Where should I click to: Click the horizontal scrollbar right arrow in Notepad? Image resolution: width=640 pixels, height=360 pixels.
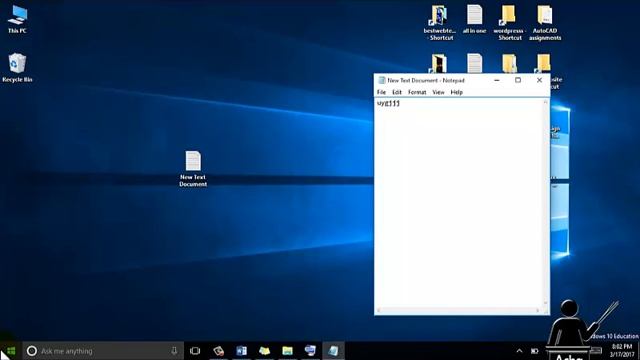(x=538, y=311)
